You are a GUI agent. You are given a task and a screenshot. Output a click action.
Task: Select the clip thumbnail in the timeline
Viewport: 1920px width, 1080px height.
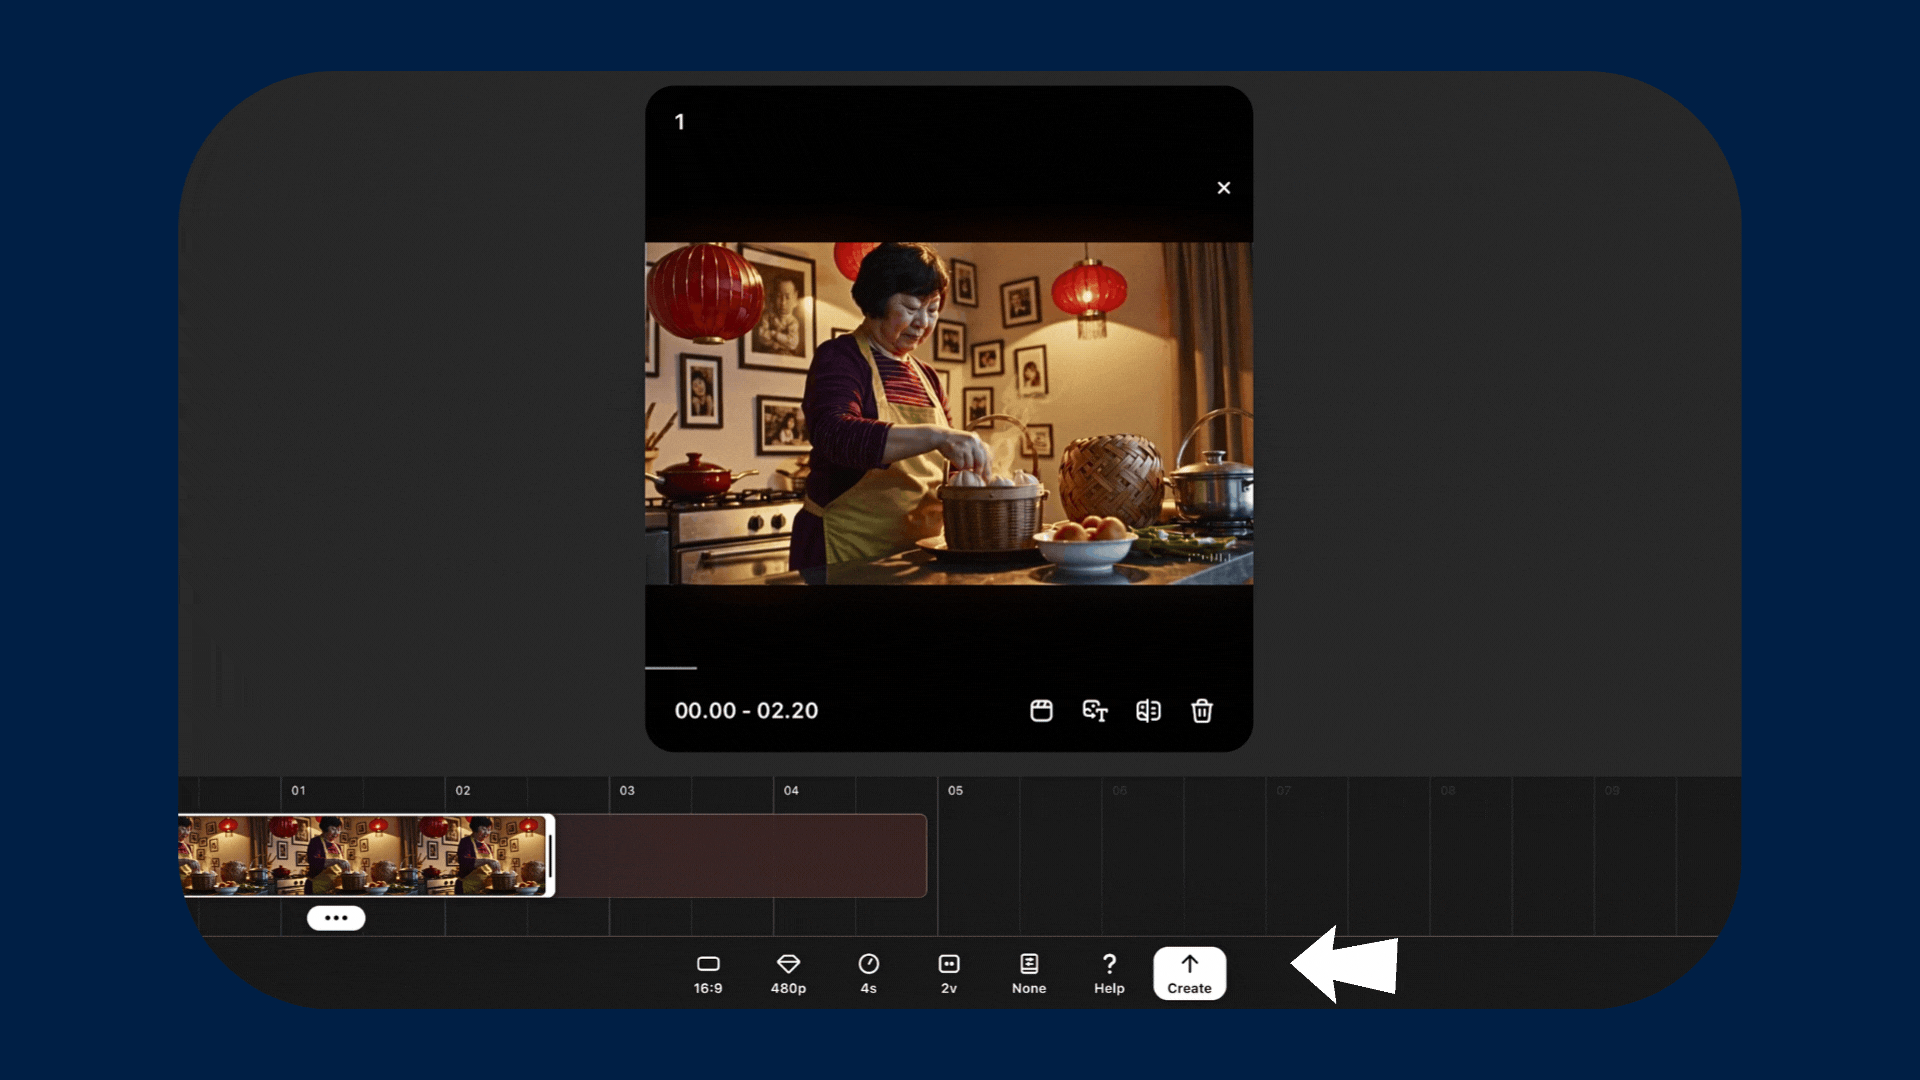coord(360,856)
